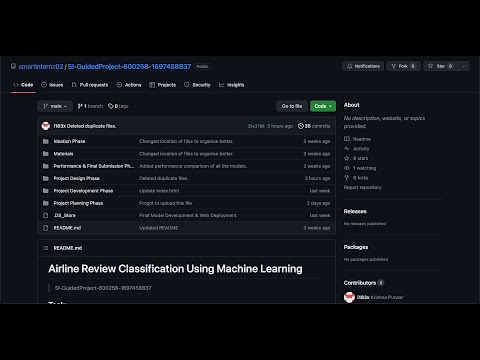The image size is (480, 360).
Task: Open commit message 'Updated README'
Action: [158, 228]
